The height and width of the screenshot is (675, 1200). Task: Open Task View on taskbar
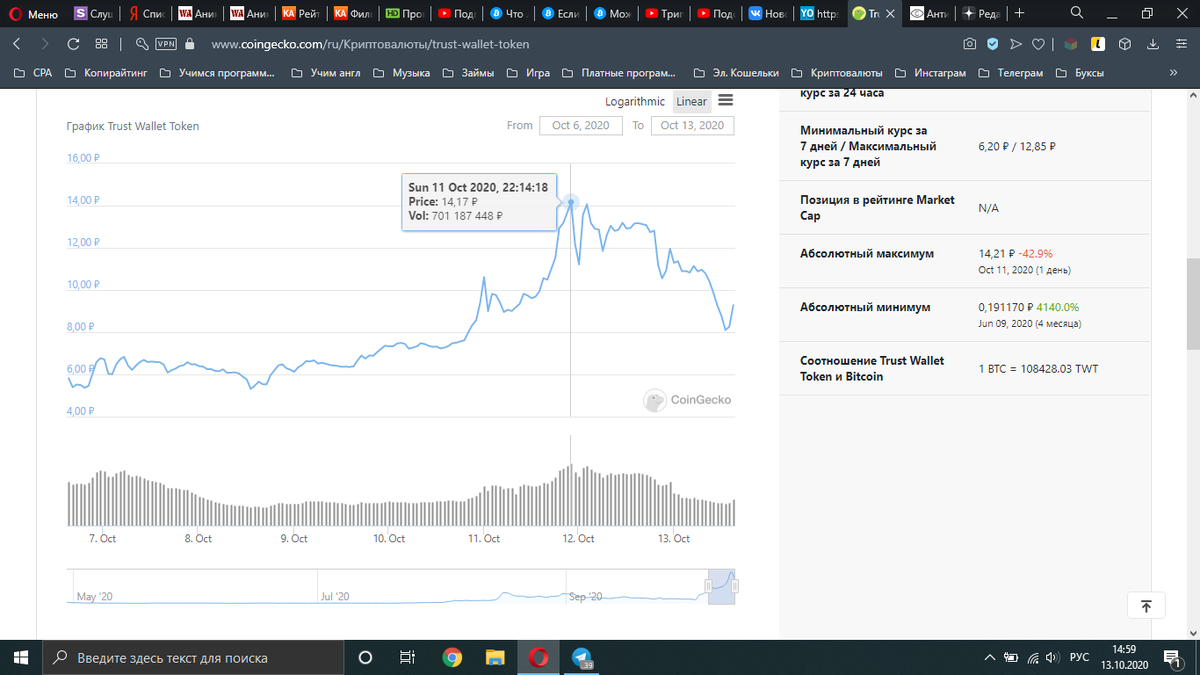[407, 657]
